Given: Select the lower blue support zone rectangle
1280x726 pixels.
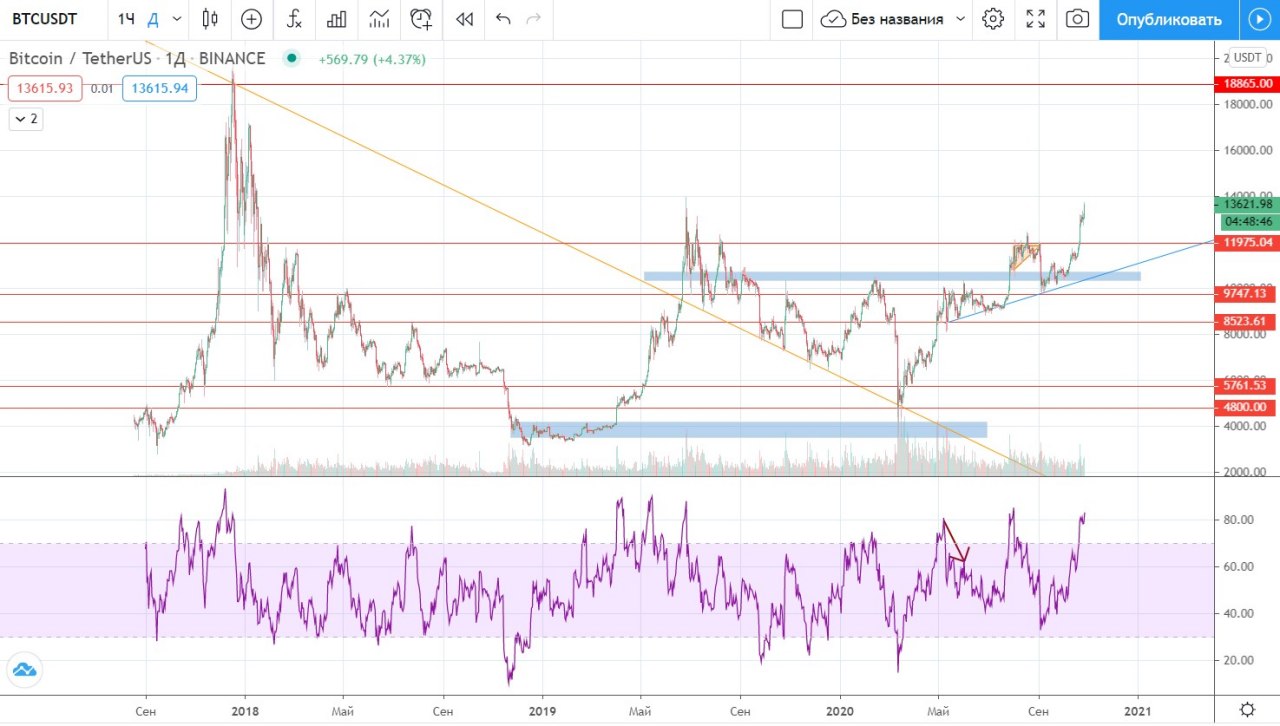Looking at the screenshot, I should pos(749,430).
